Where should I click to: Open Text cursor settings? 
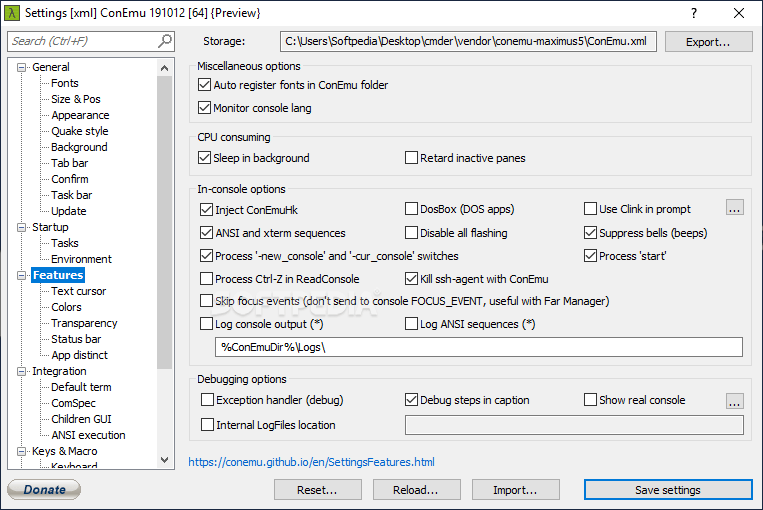click(x=78, y=291)
